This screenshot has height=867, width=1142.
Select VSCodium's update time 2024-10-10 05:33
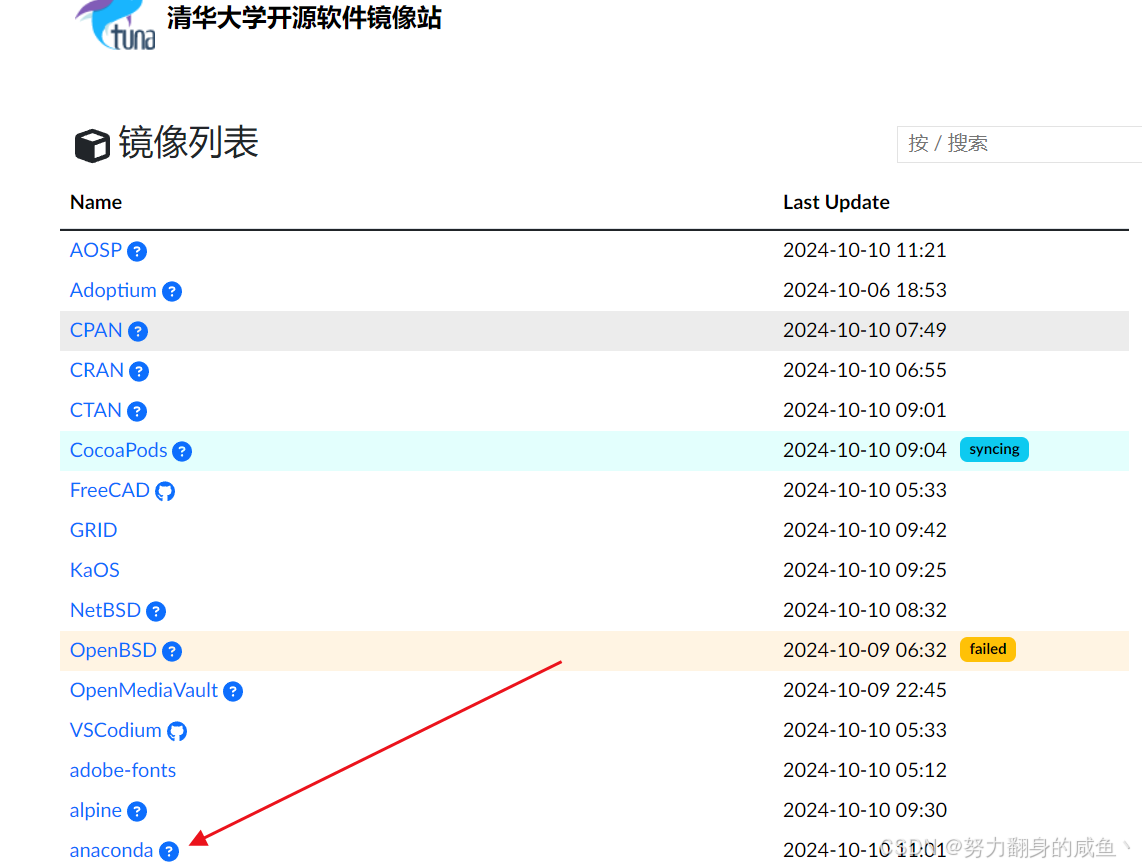tap(865, 730)
